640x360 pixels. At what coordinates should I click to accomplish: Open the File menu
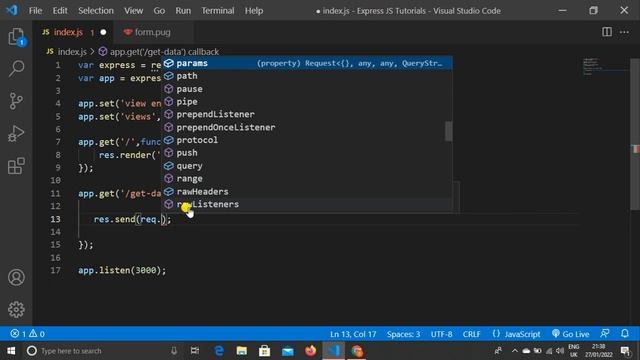coord(35,11)
